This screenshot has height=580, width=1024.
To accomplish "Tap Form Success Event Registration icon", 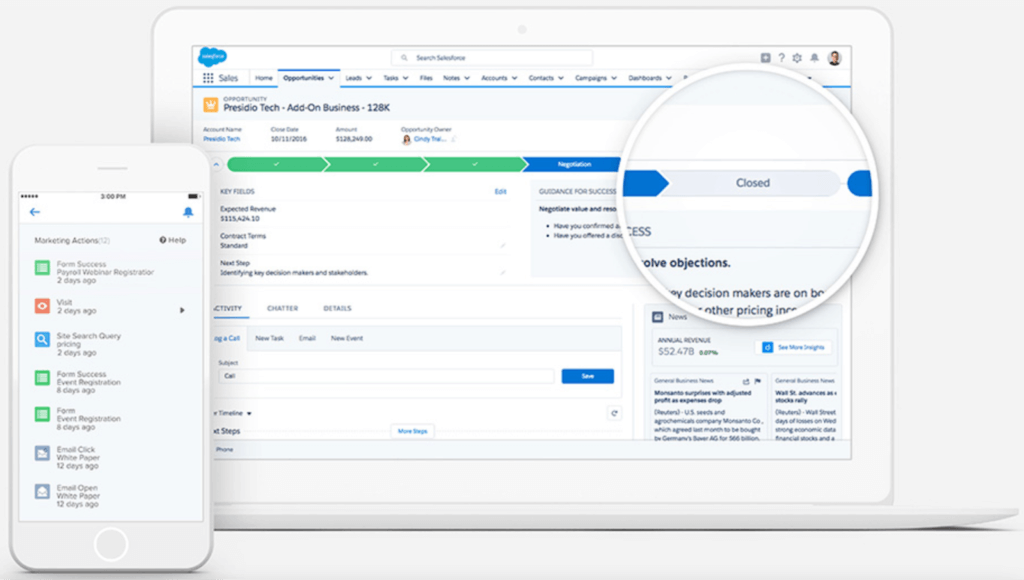I will (42, 378).
